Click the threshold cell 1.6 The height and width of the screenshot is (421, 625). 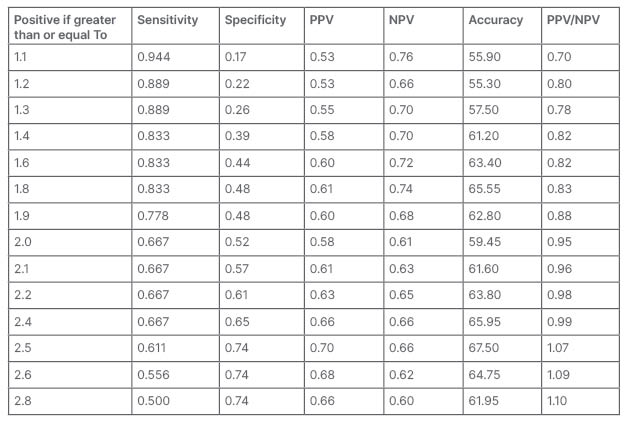pyautogui.click(x=21, y=163)
